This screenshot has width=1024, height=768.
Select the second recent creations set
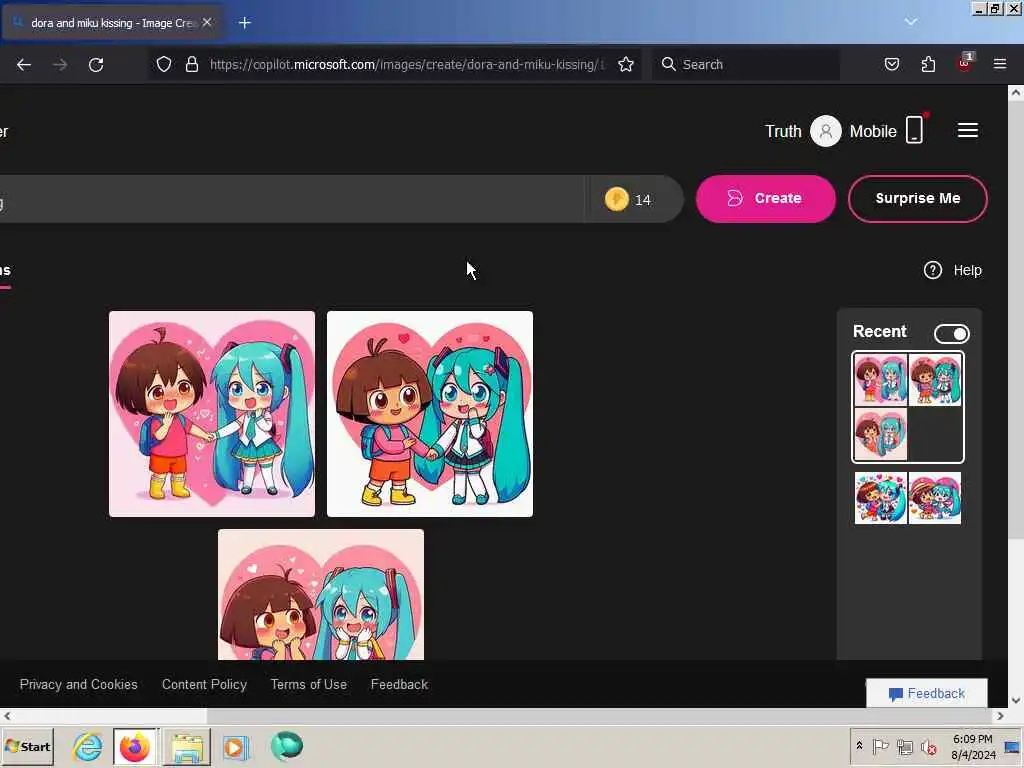tap(908, 498)
